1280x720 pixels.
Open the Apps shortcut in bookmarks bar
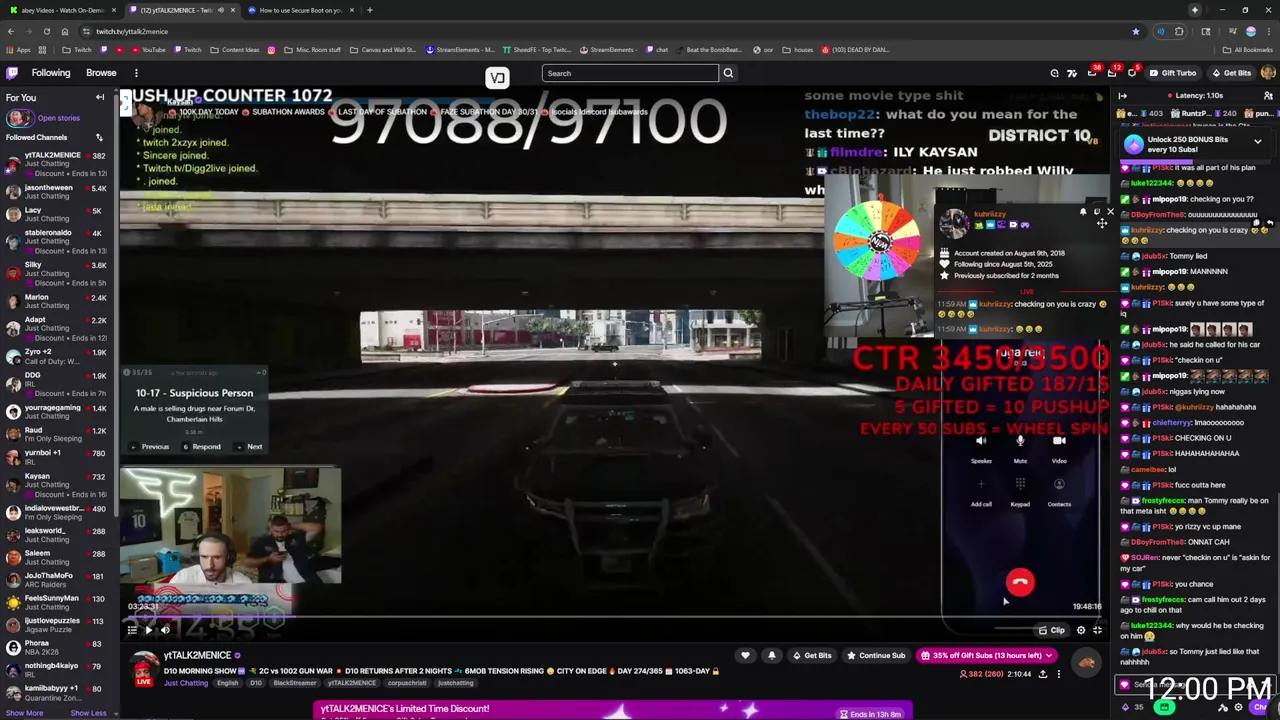click(18, 49)
